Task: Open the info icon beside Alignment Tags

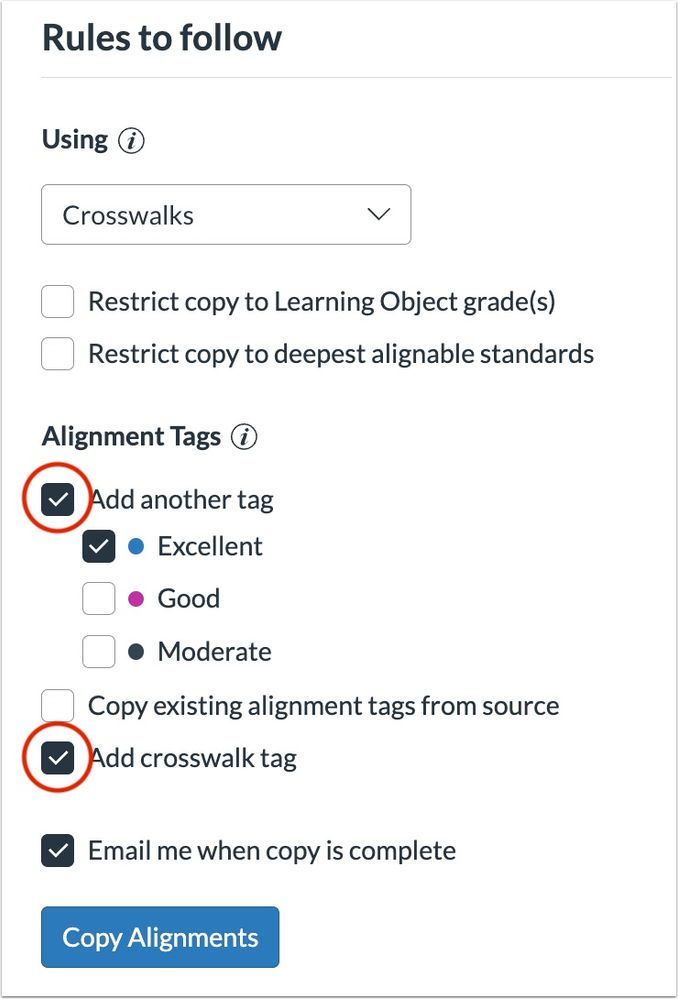Action: (x=244, y=438)
